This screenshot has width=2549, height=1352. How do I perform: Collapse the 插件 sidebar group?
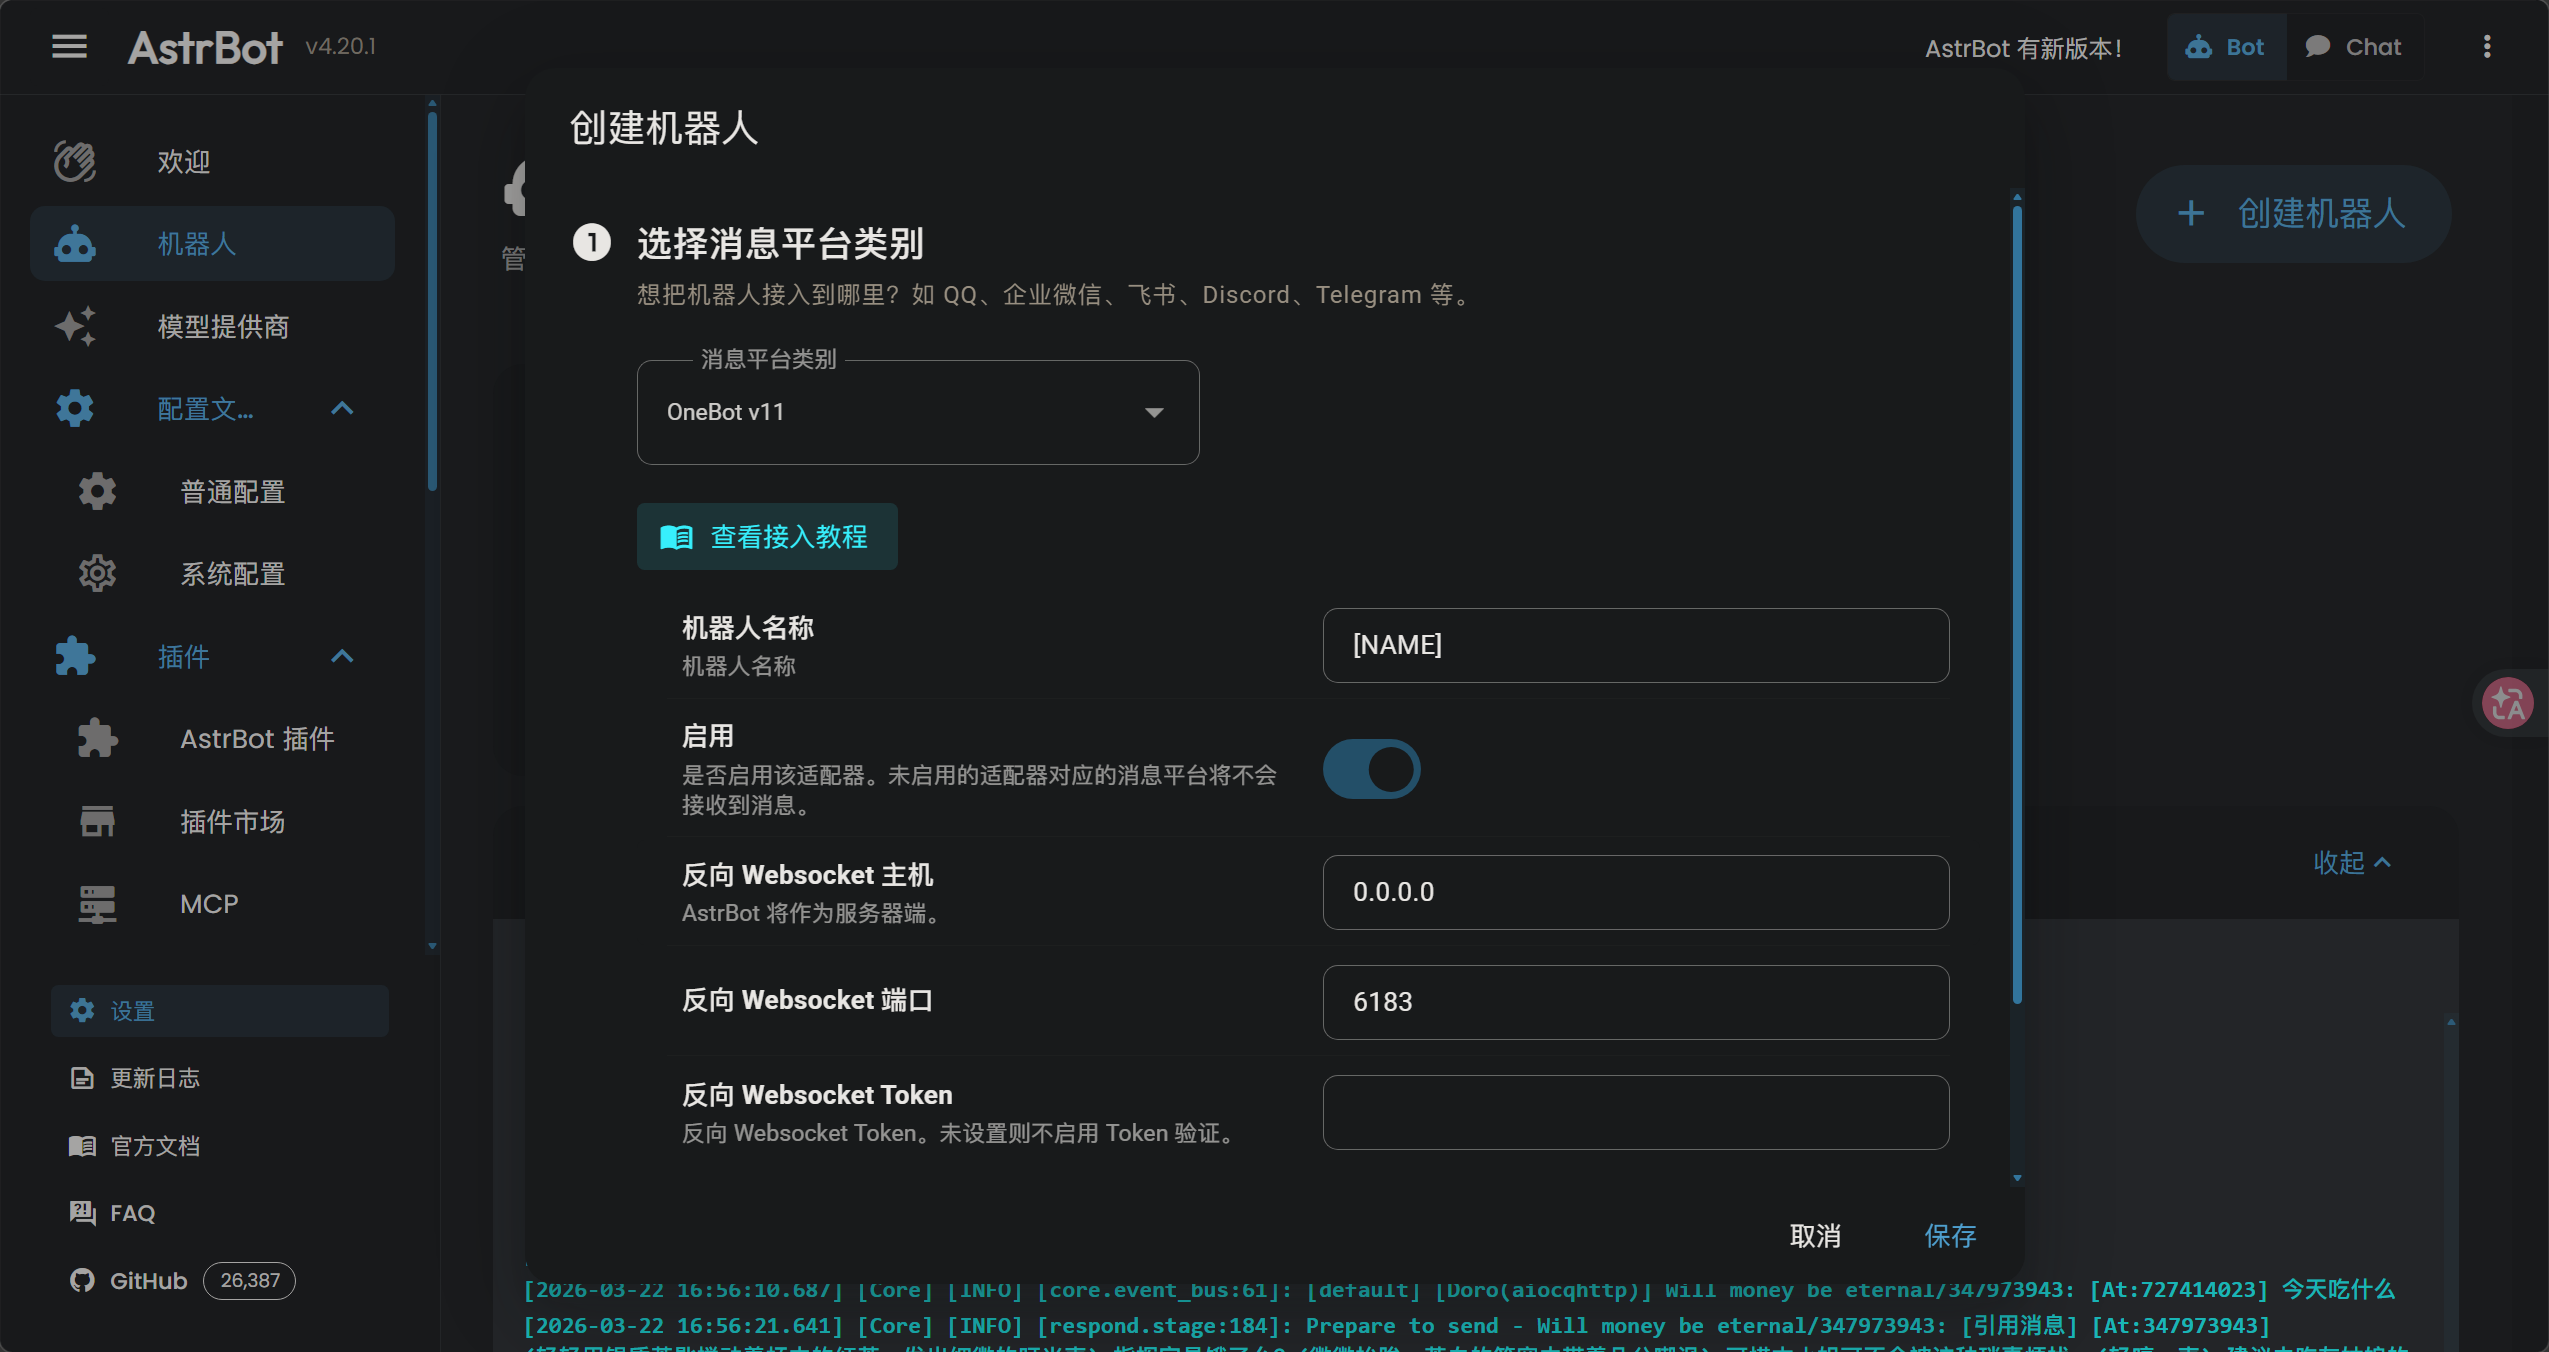pos(342,656)
